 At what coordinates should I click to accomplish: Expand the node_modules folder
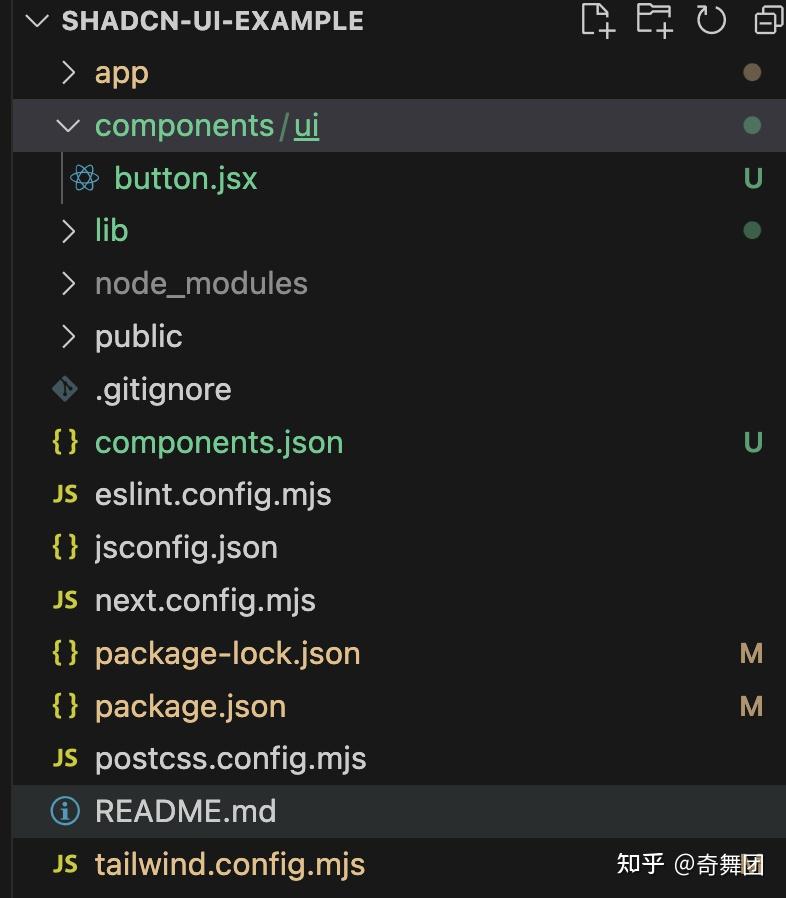[x=200, y=284]
